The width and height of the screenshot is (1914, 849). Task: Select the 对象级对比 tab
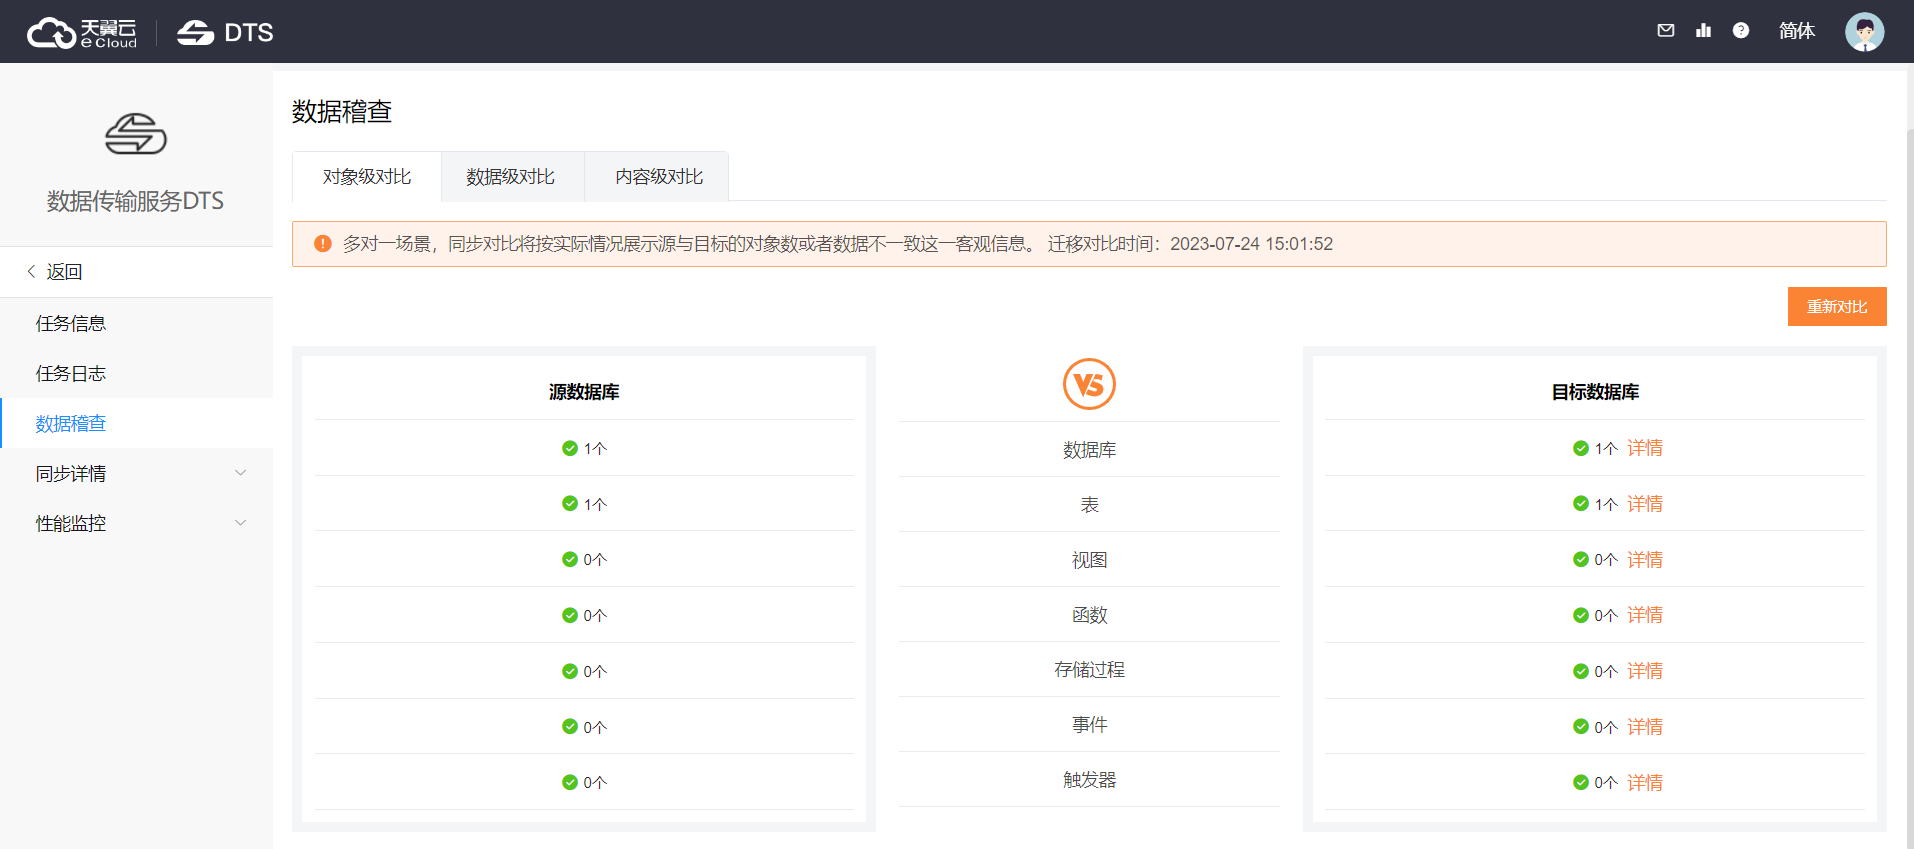(367, 177)
